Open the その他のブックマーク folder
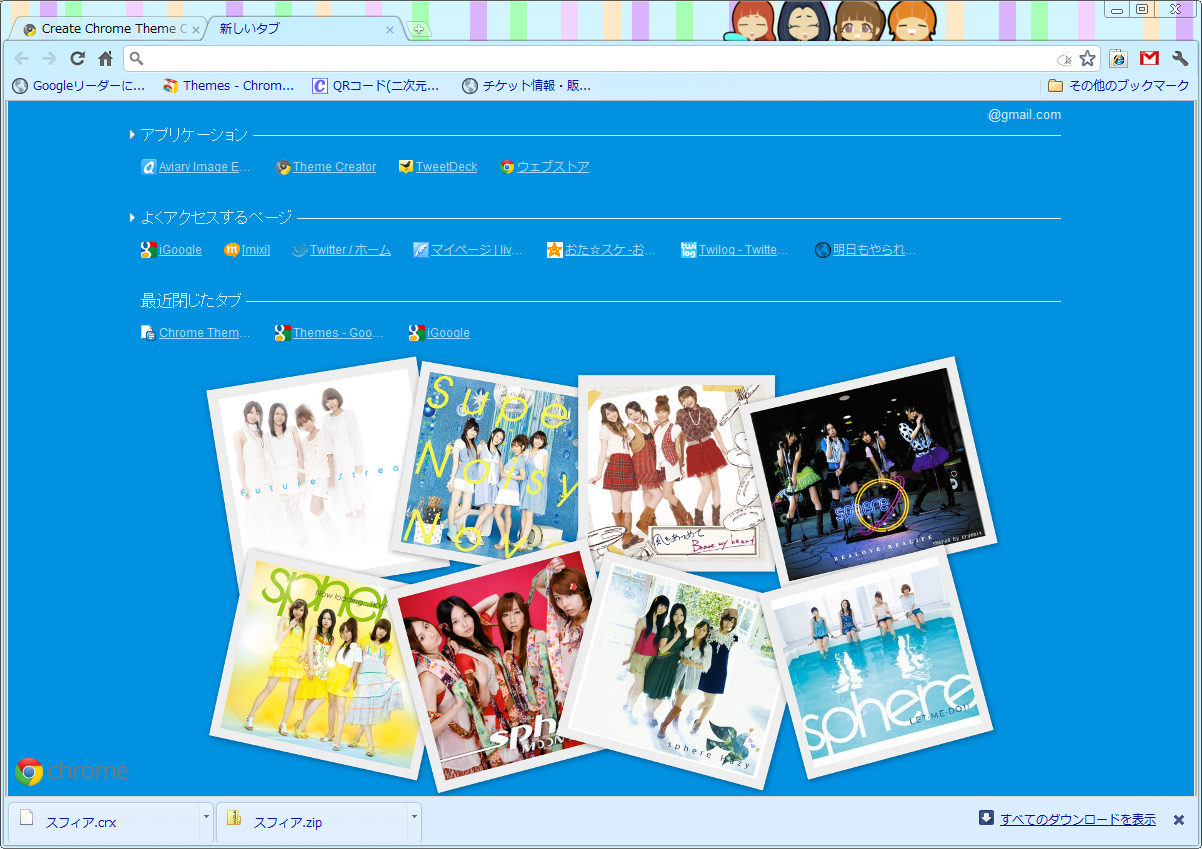The image size is (1202, 849). point(1118,86)
